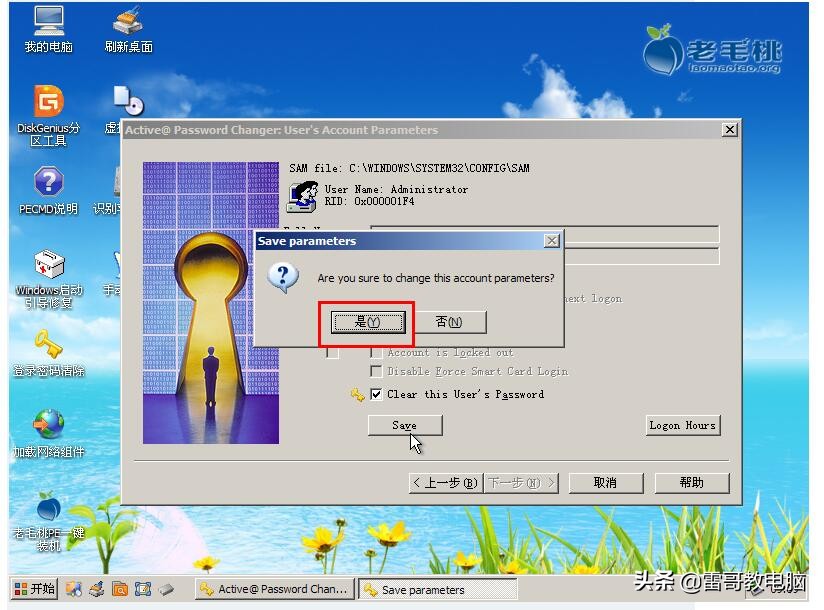824x610 pixels.
Task: Go back with 上一步(B) button
Action: point(444,483)
